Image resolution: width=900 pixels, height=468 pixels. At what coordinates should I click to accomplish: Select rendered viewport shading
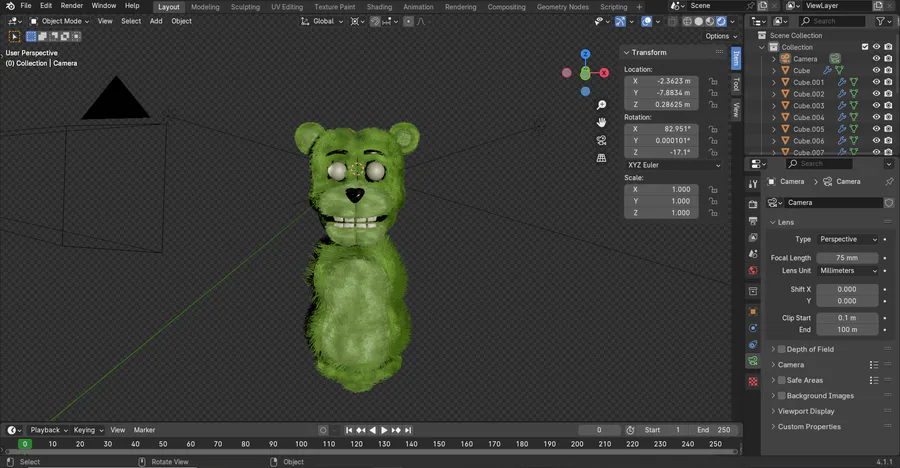click(x=721, y=21)
